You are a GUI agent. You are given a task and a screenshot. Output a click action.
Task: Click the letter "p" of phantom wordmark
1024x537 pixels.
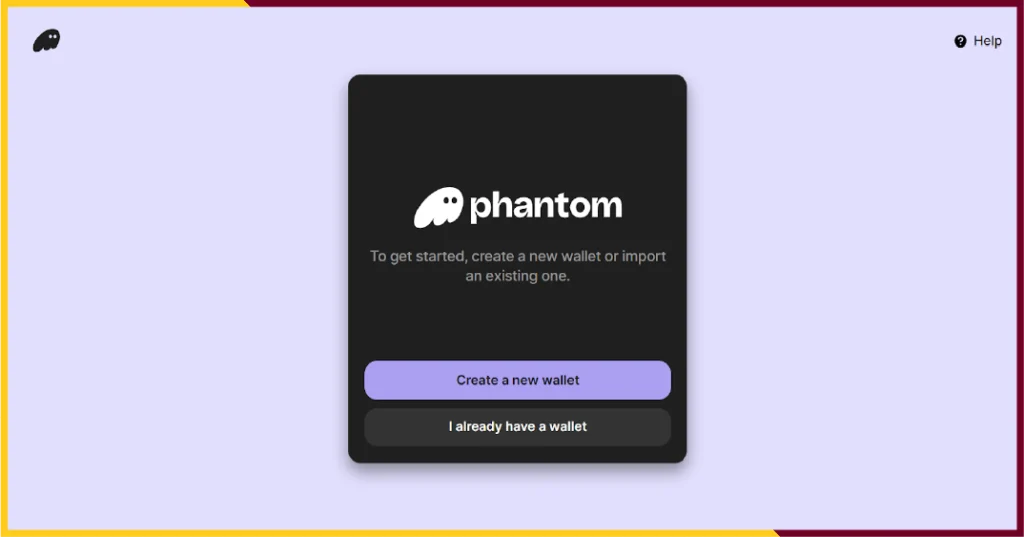[x=480, y=209]
